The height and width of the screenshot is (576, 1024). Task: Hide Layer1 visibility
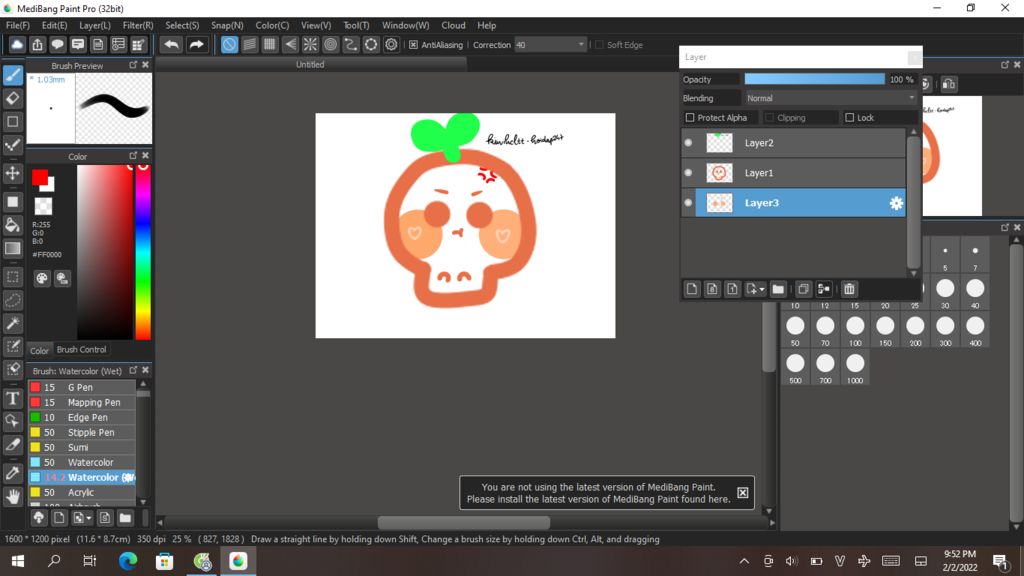688,172
